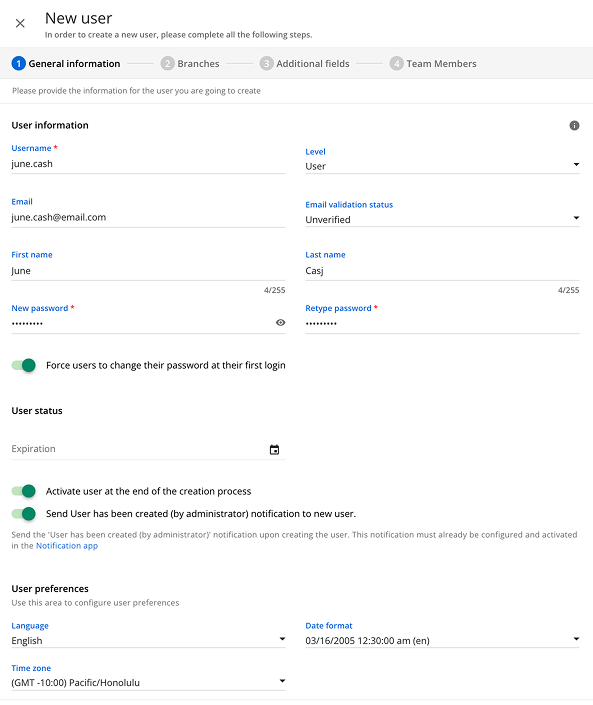Open the Expiration calendar picker
The height and width of the screenshot is (705, 593).
tap(274, 449)
